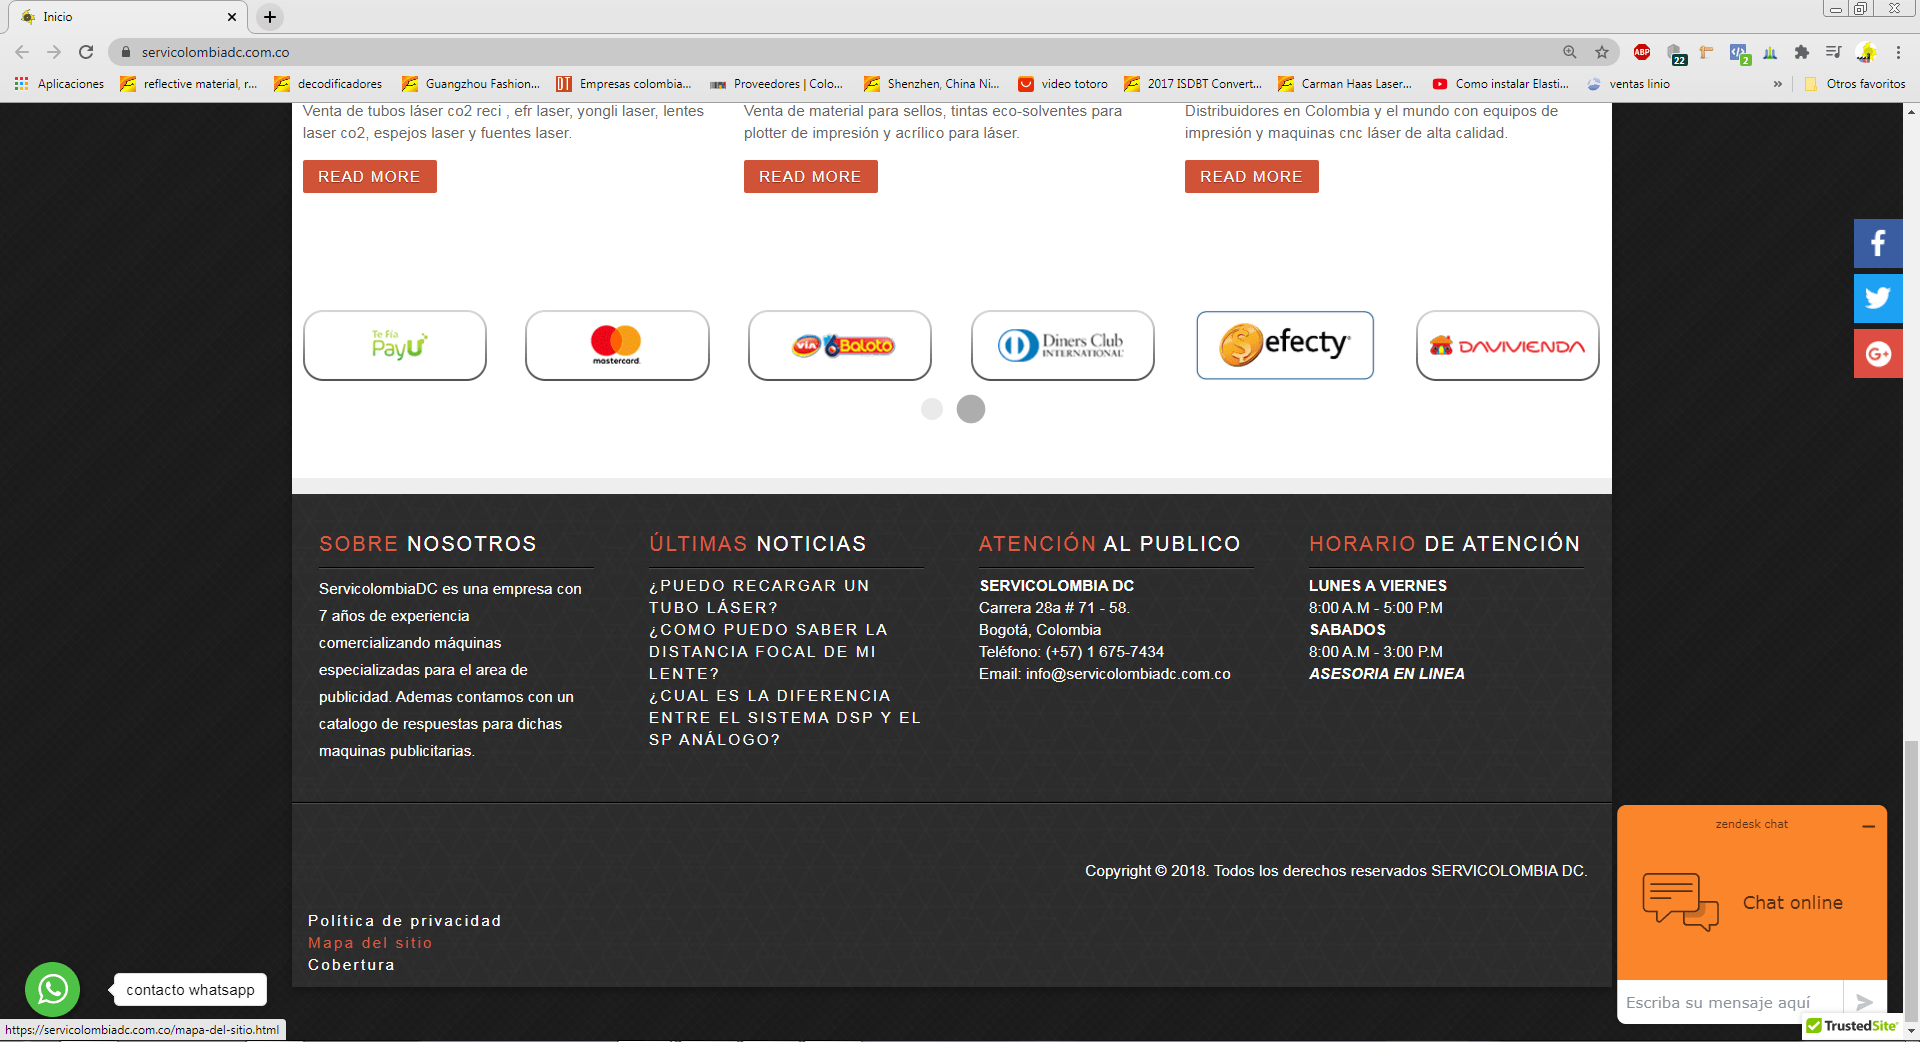Expand the hidden bookmarks chevron
The width and height of the screenshot is (1920, 1042).
click(1777, 84)
